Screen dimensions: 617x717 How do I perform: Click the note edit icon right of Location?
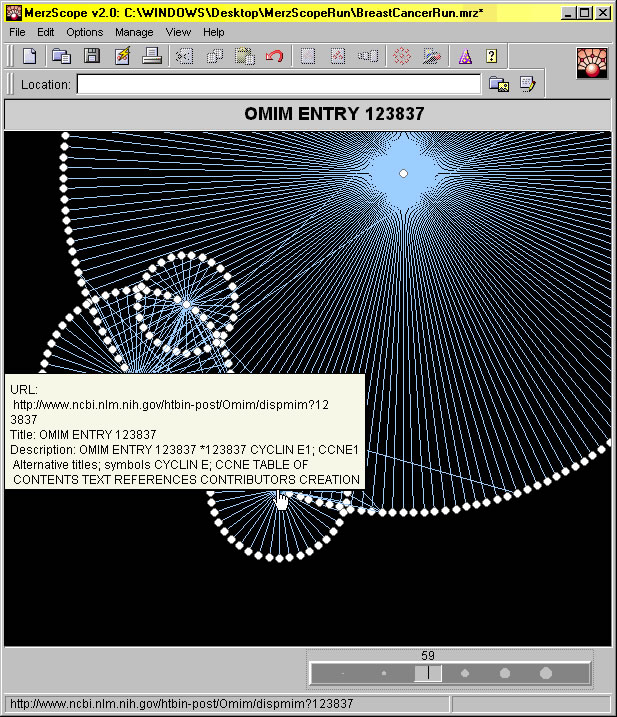(527, 85)
